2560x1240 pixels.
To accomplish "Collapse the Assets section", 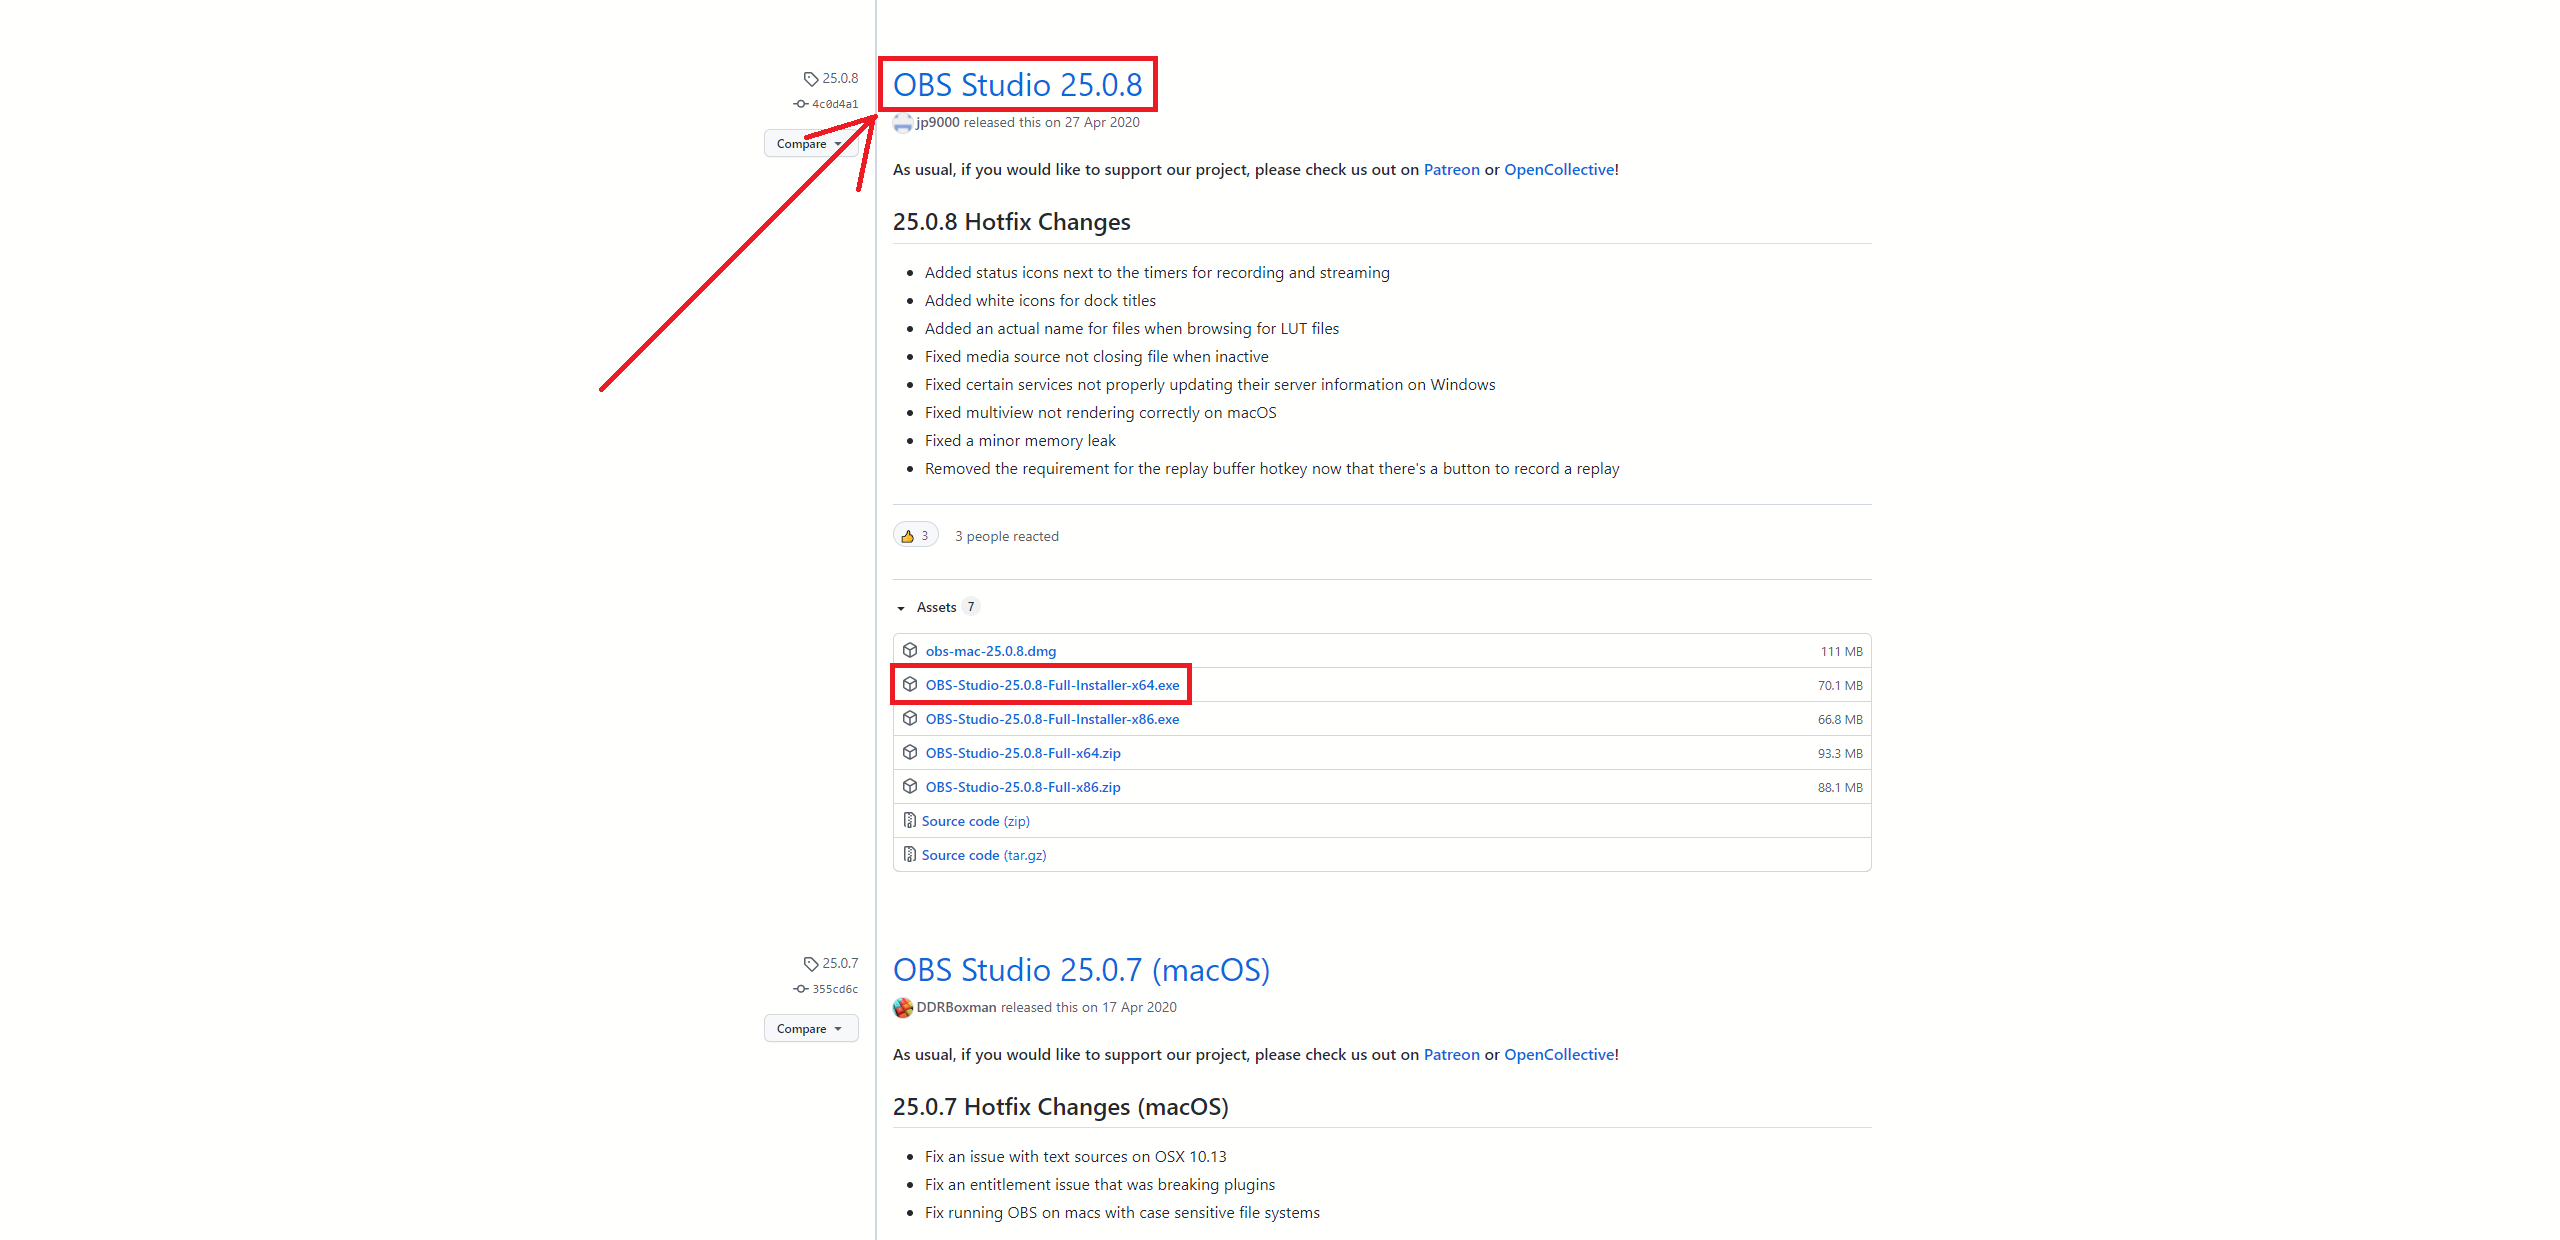I will point(901,608).
